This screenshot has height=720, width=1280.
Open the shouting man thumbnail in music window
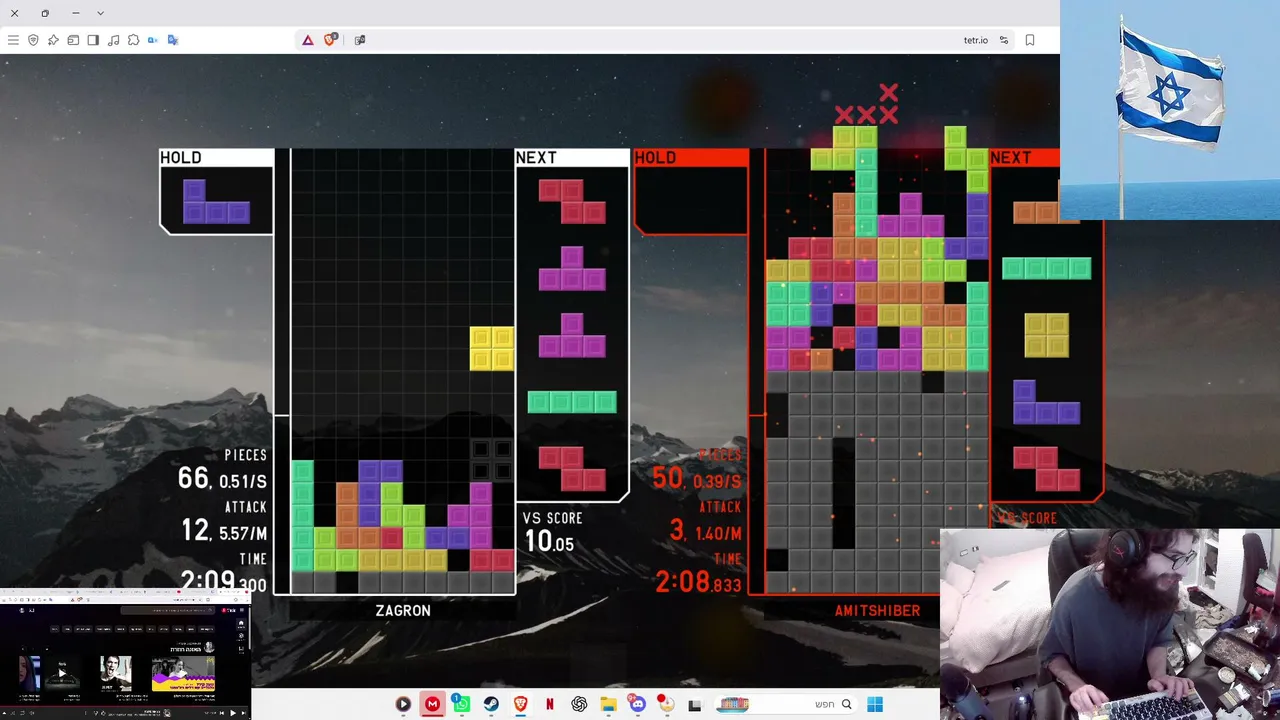(116, 673)
